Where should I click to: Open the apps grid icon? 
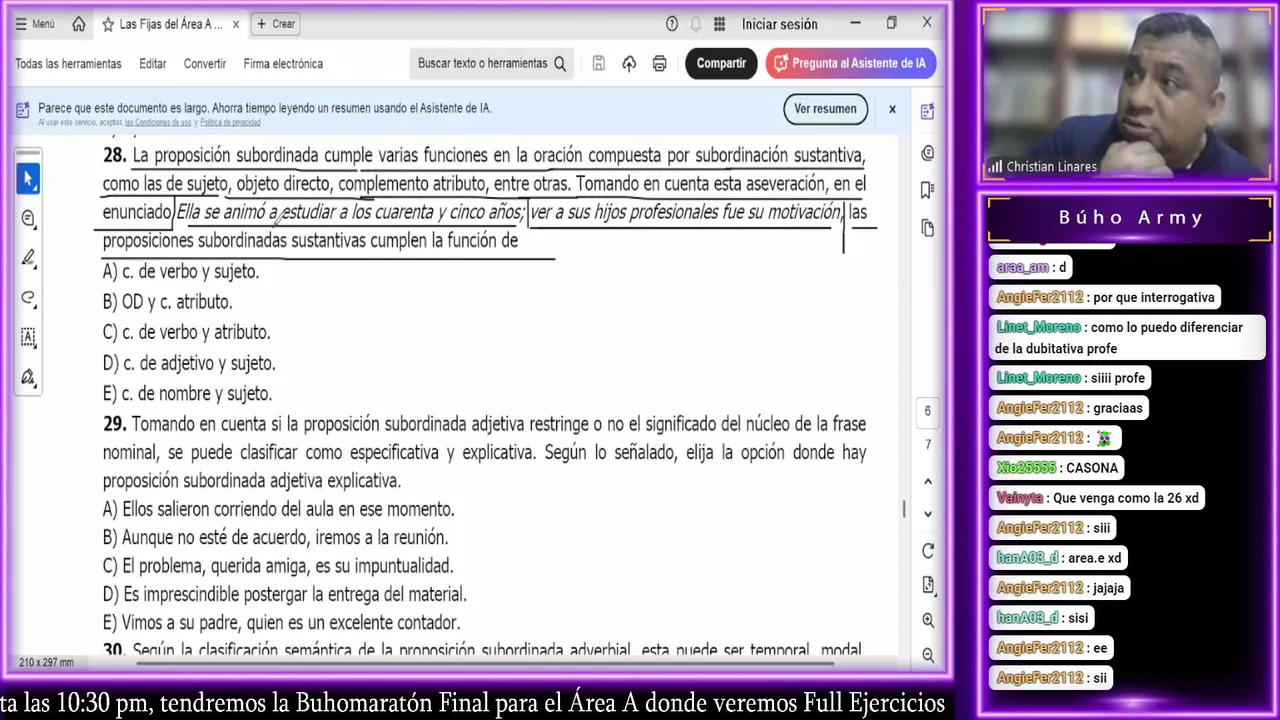point(719,24)
